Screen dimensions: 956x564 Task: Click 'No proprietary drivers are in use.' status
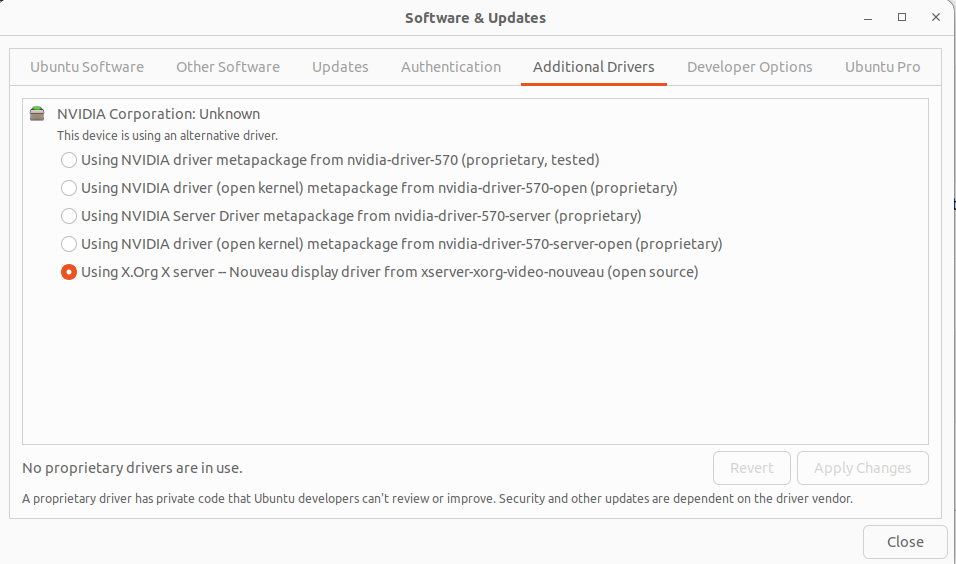click(x=132, y=468)
